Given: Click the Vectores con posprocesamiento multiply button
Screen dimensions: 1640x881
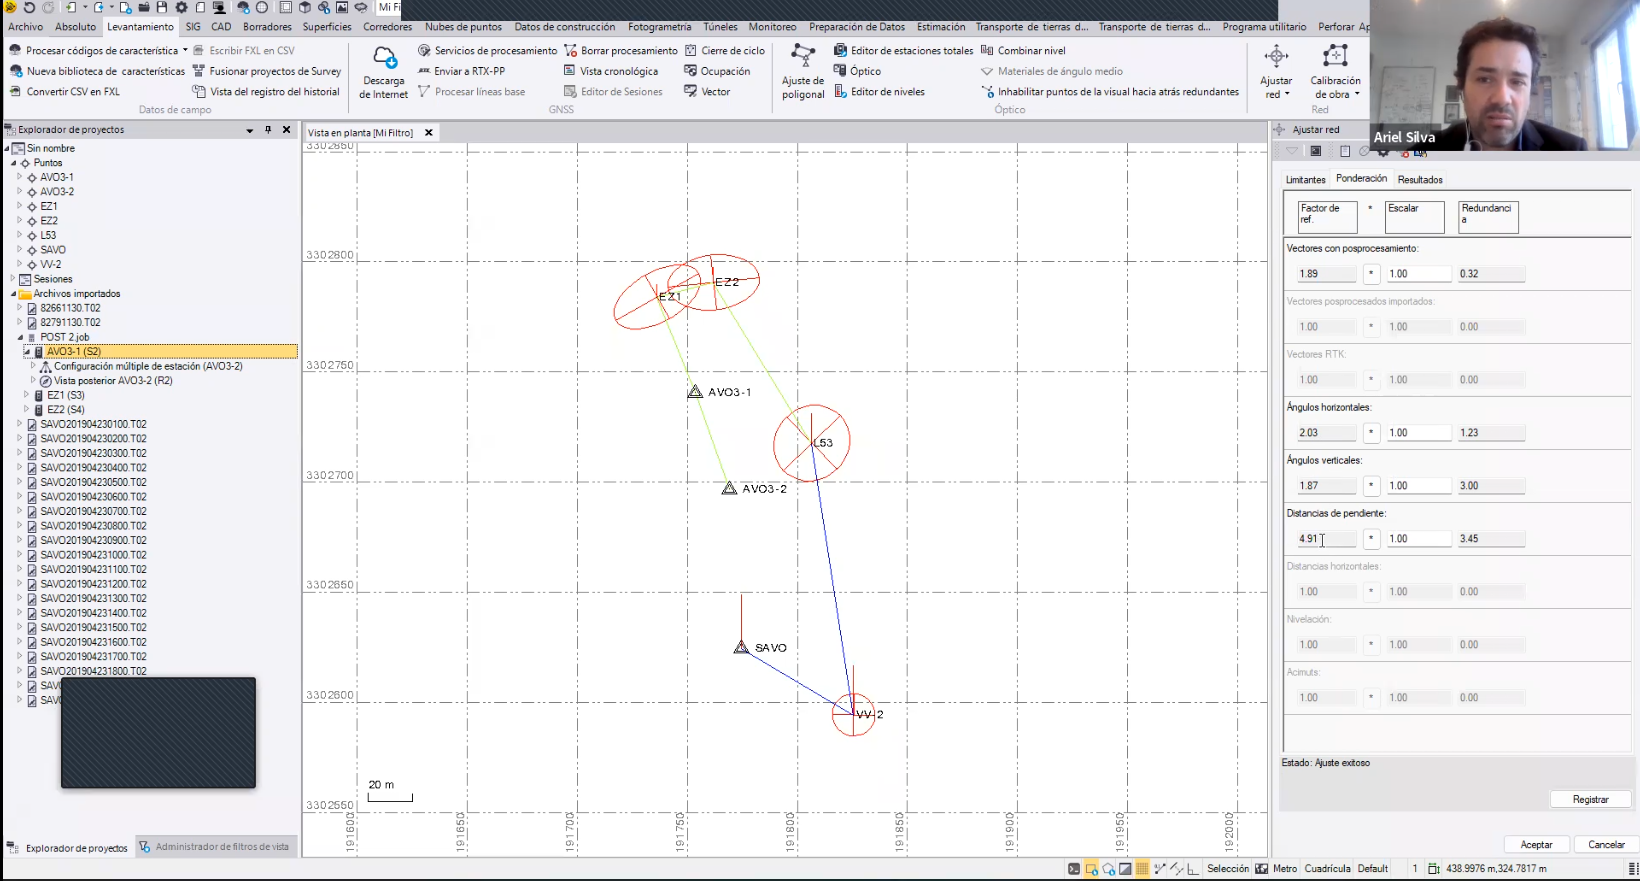Looking at the screenshot, I should click(x=1371, y=274).
